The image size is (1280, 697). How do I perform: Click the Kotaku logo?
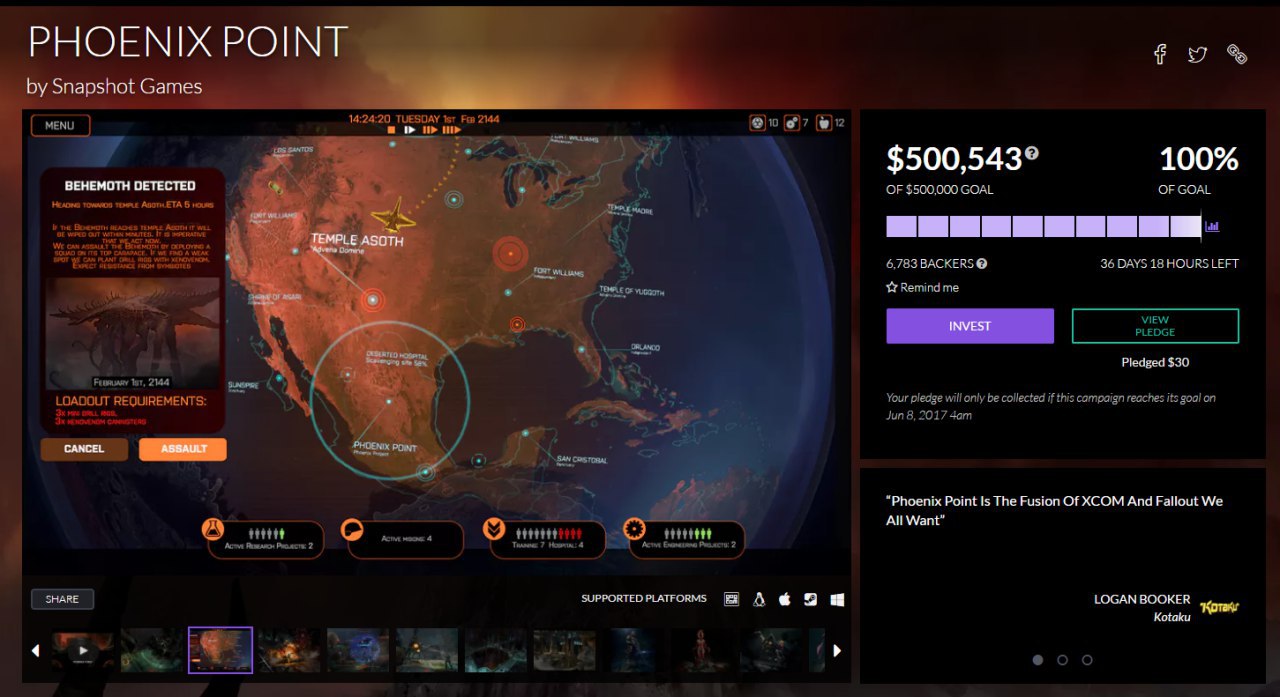(x=1219, y=606)
